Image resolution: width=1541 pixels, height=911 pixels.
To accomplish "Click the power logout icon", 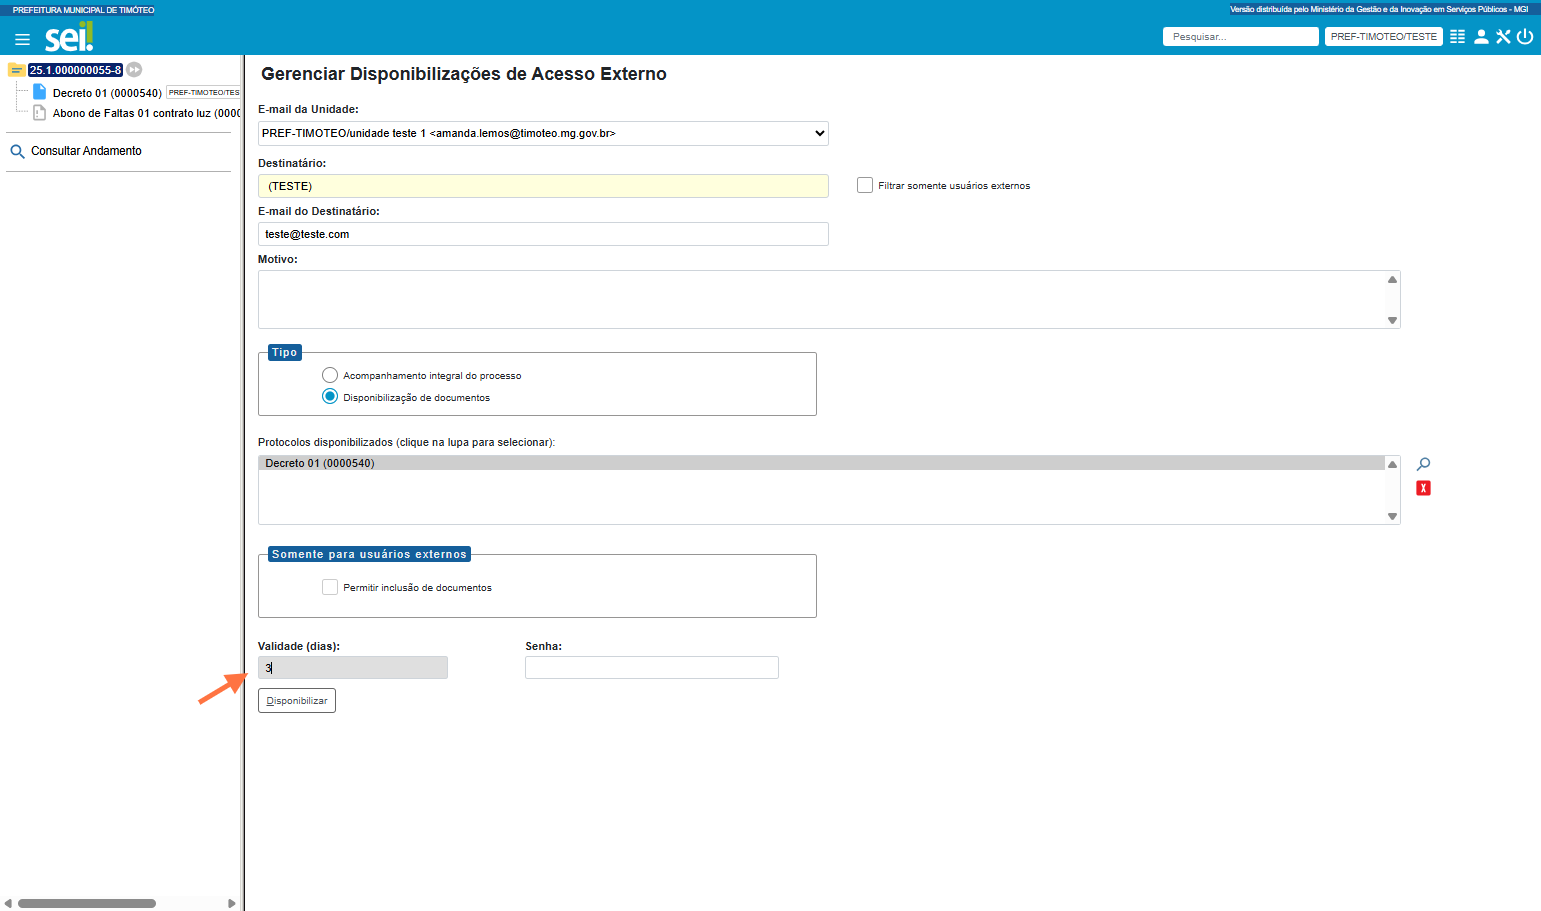I will tap(1525, 36).
